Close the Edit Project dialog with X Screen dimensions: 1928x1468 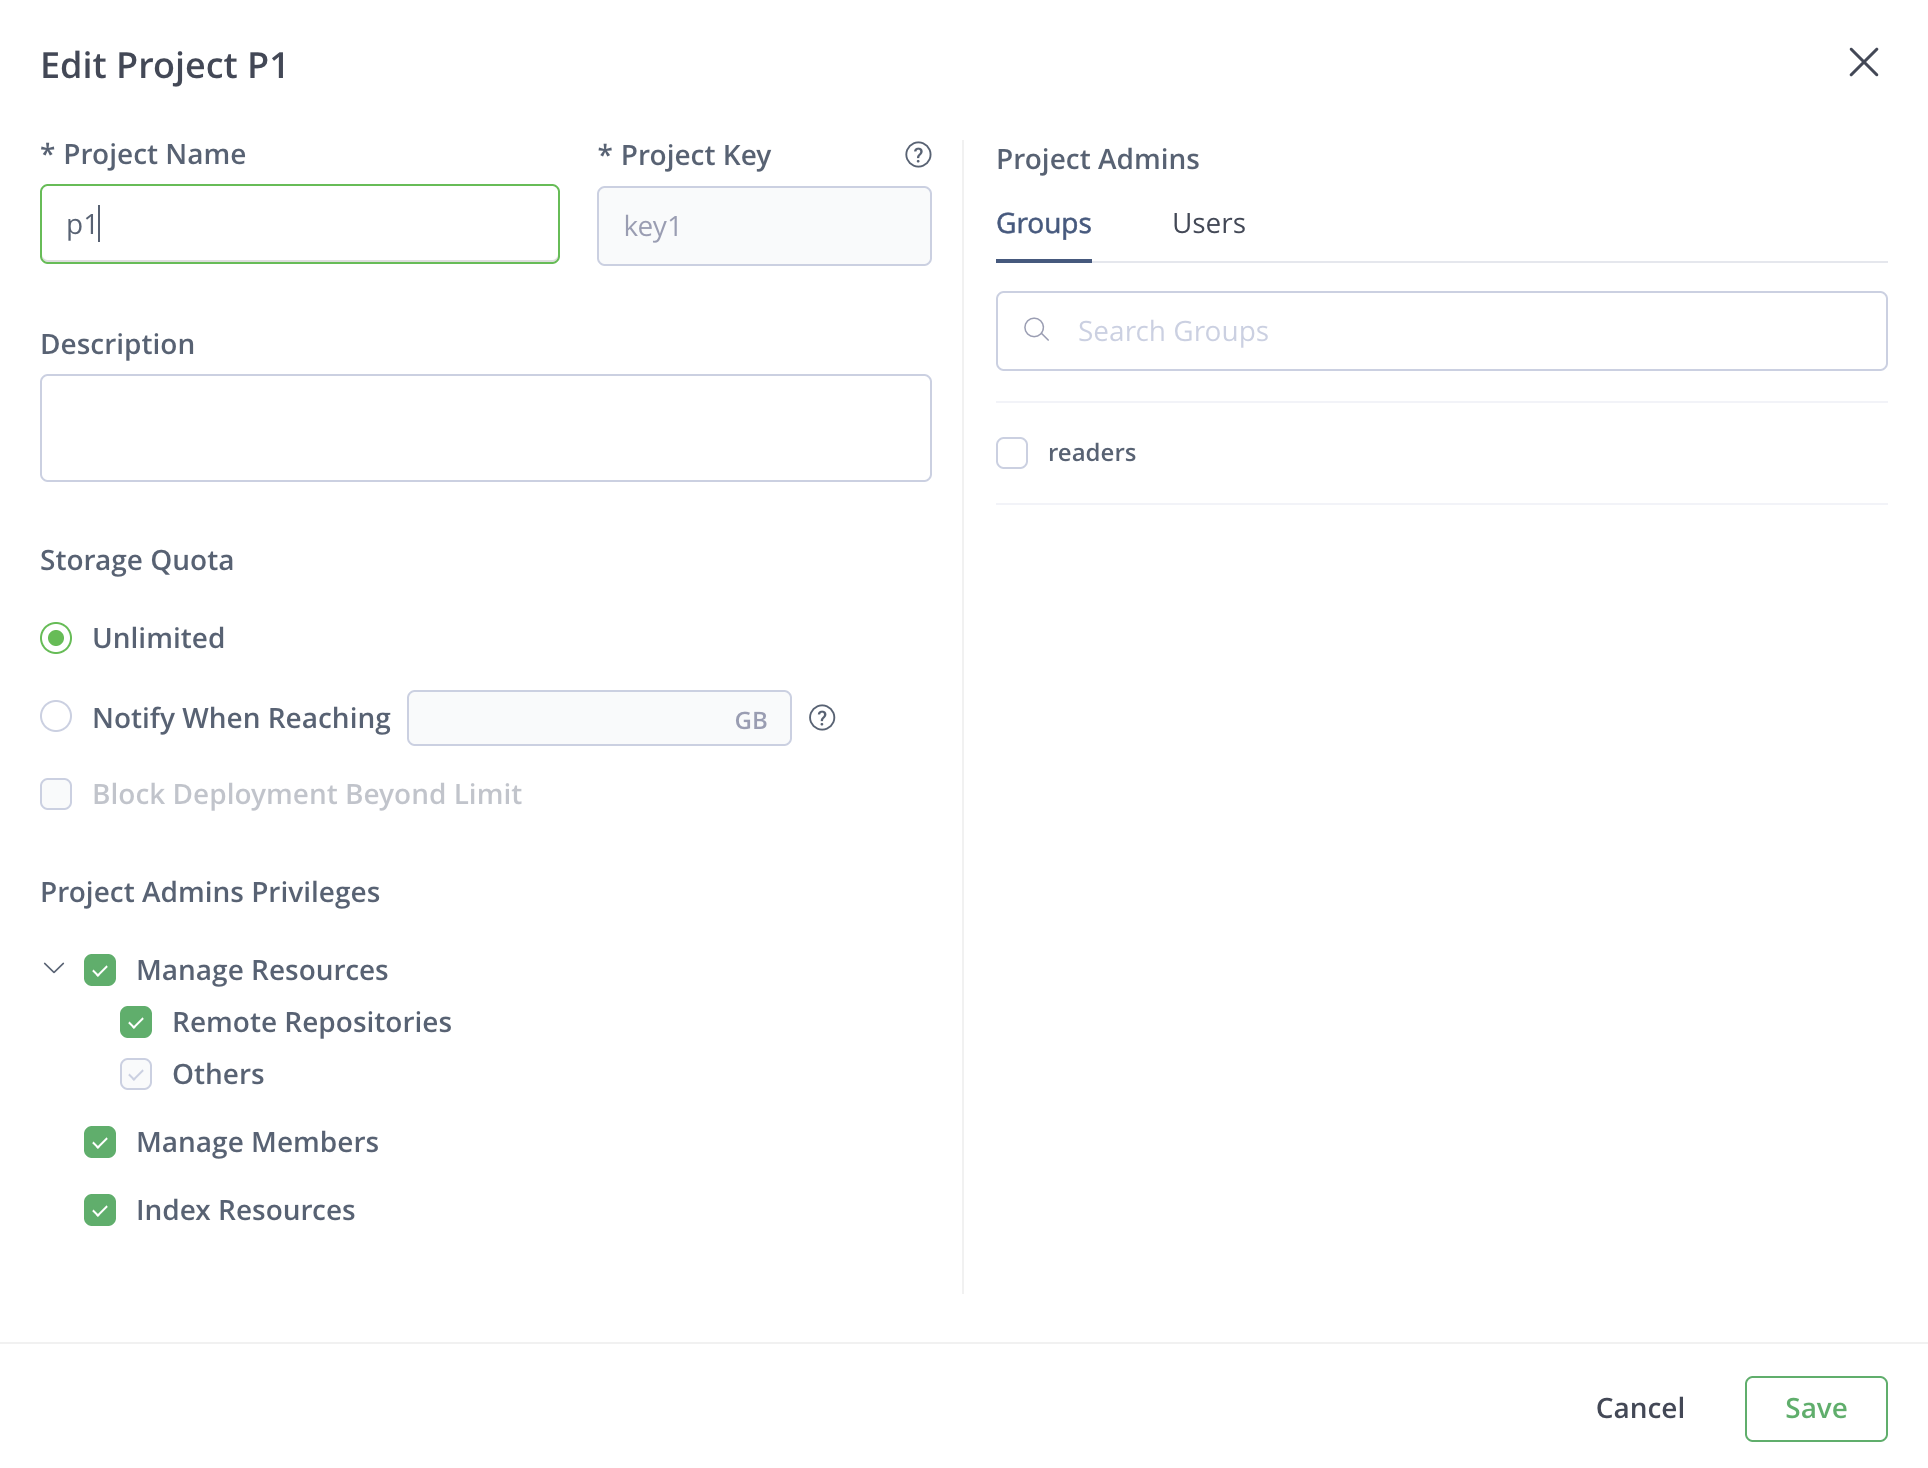tap(1863, 63)
